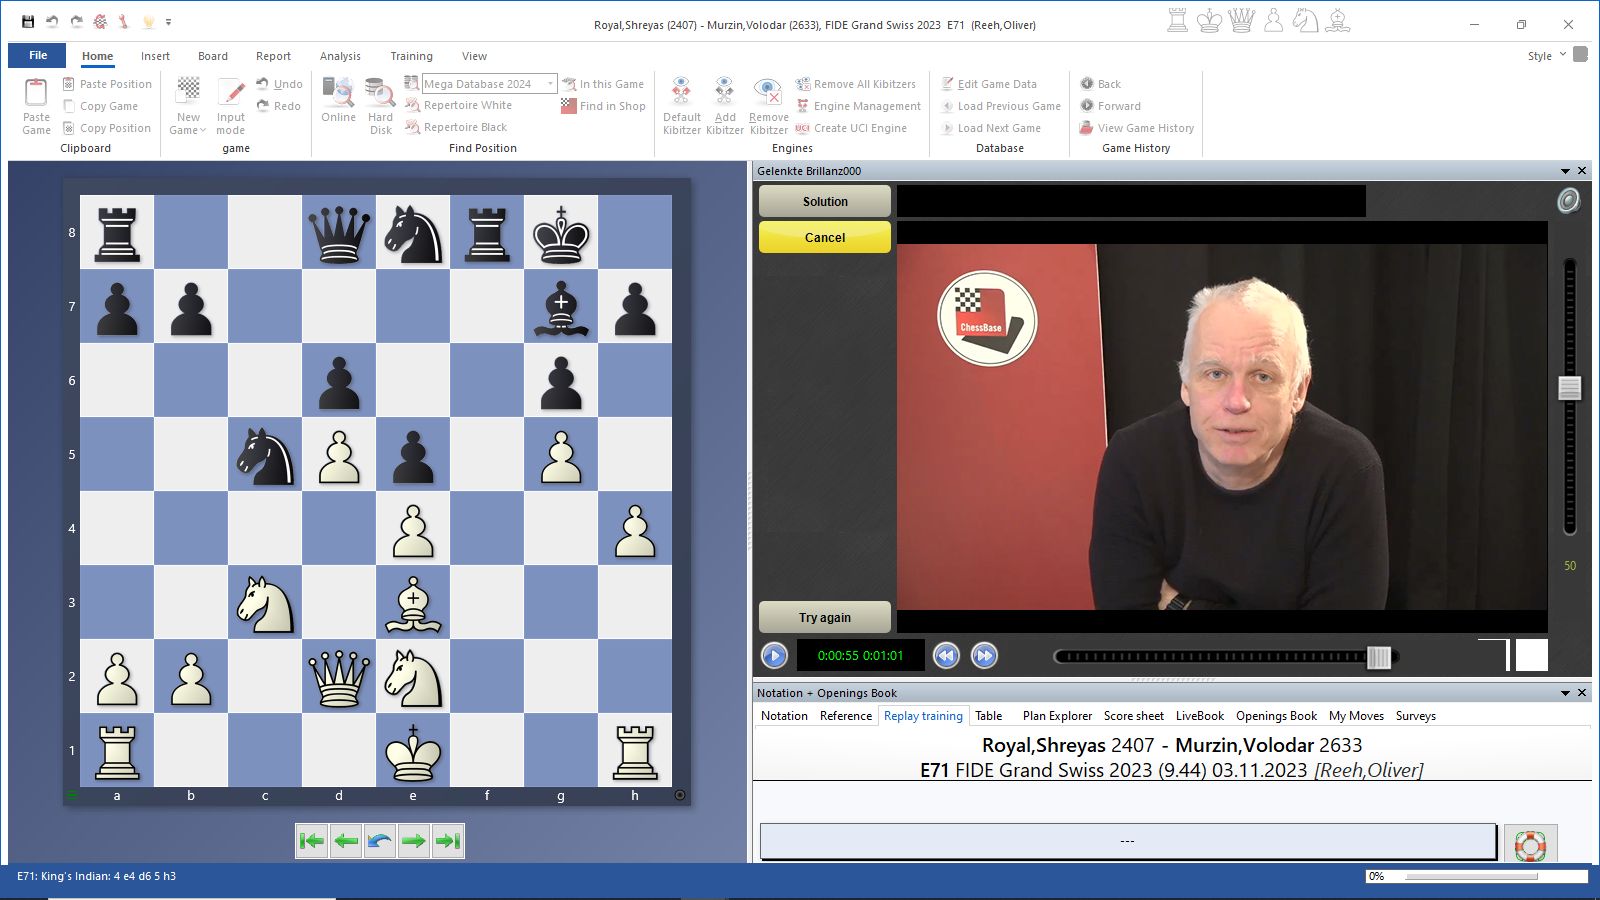Fast forward the training video

click(984, 656)
